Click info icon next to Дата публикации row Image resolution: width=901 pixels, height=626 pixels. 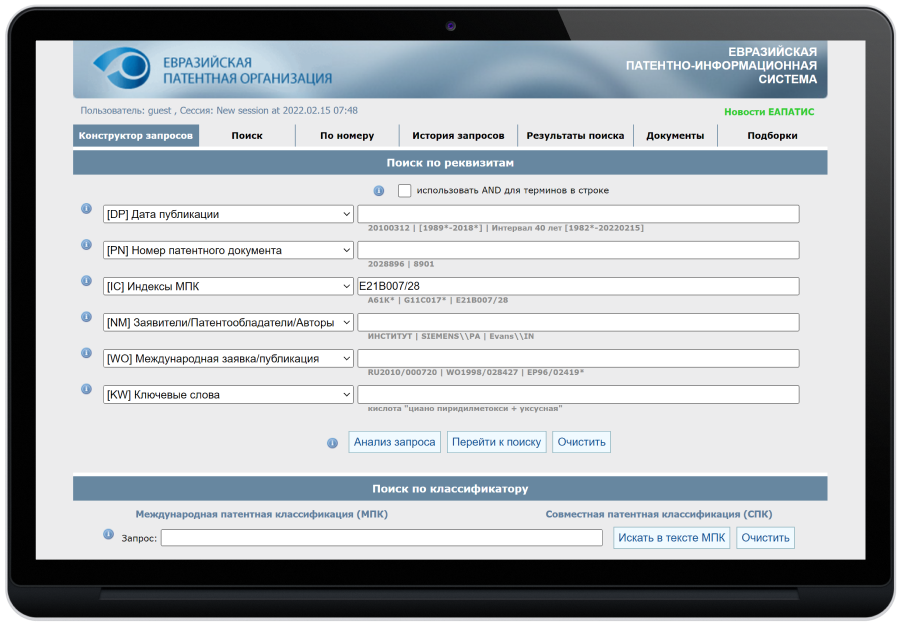(x=86, y=209)
